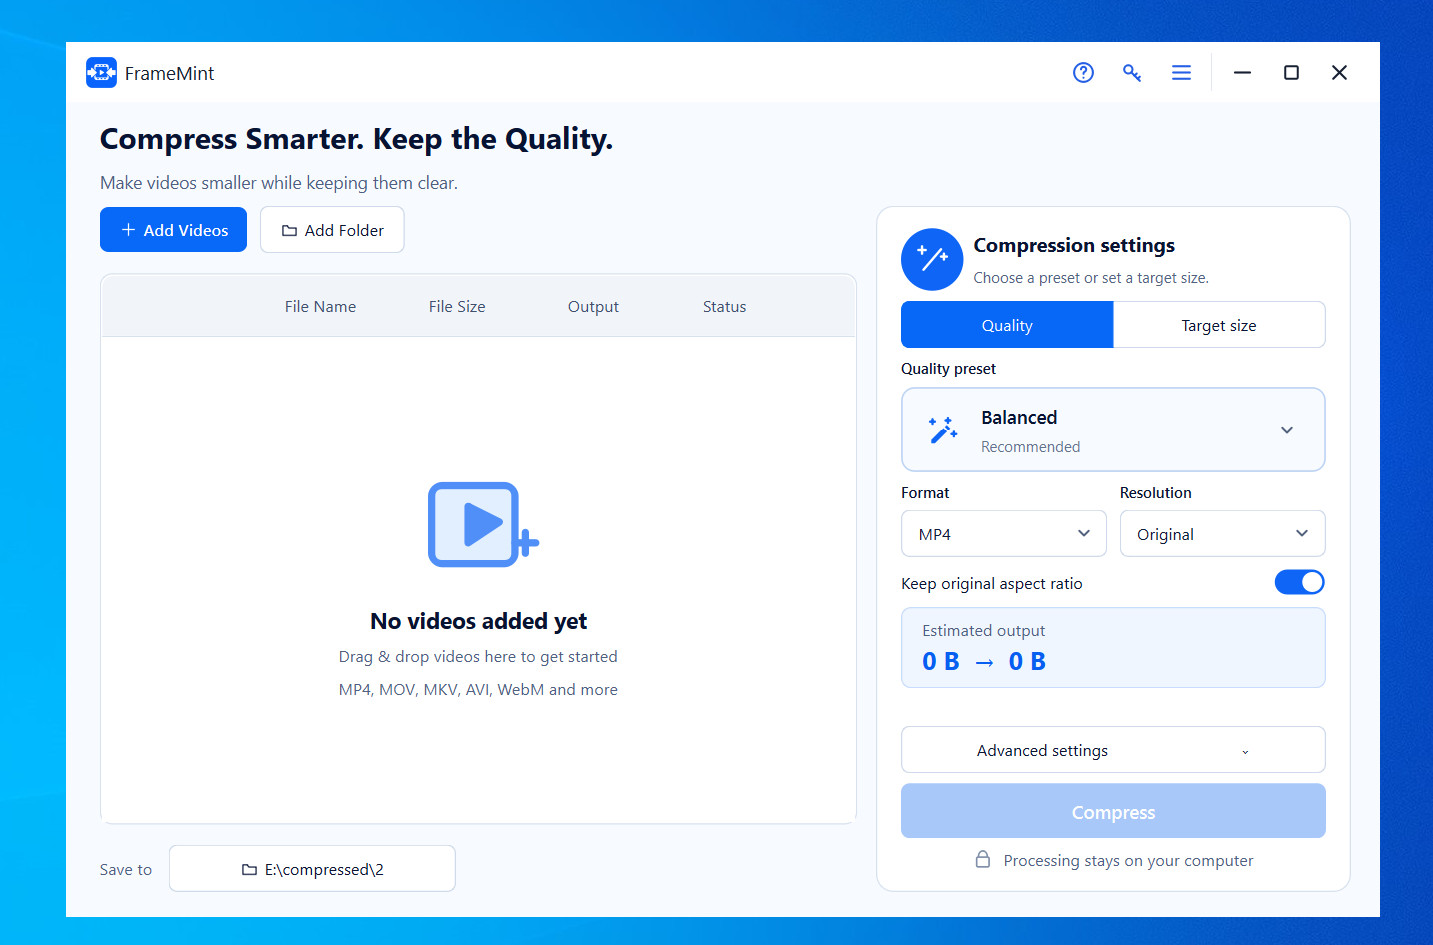Open the MP4 format dropdown
Image resolution: width=1433 pixels, height=945 pixels.
tap(1003, 534)
